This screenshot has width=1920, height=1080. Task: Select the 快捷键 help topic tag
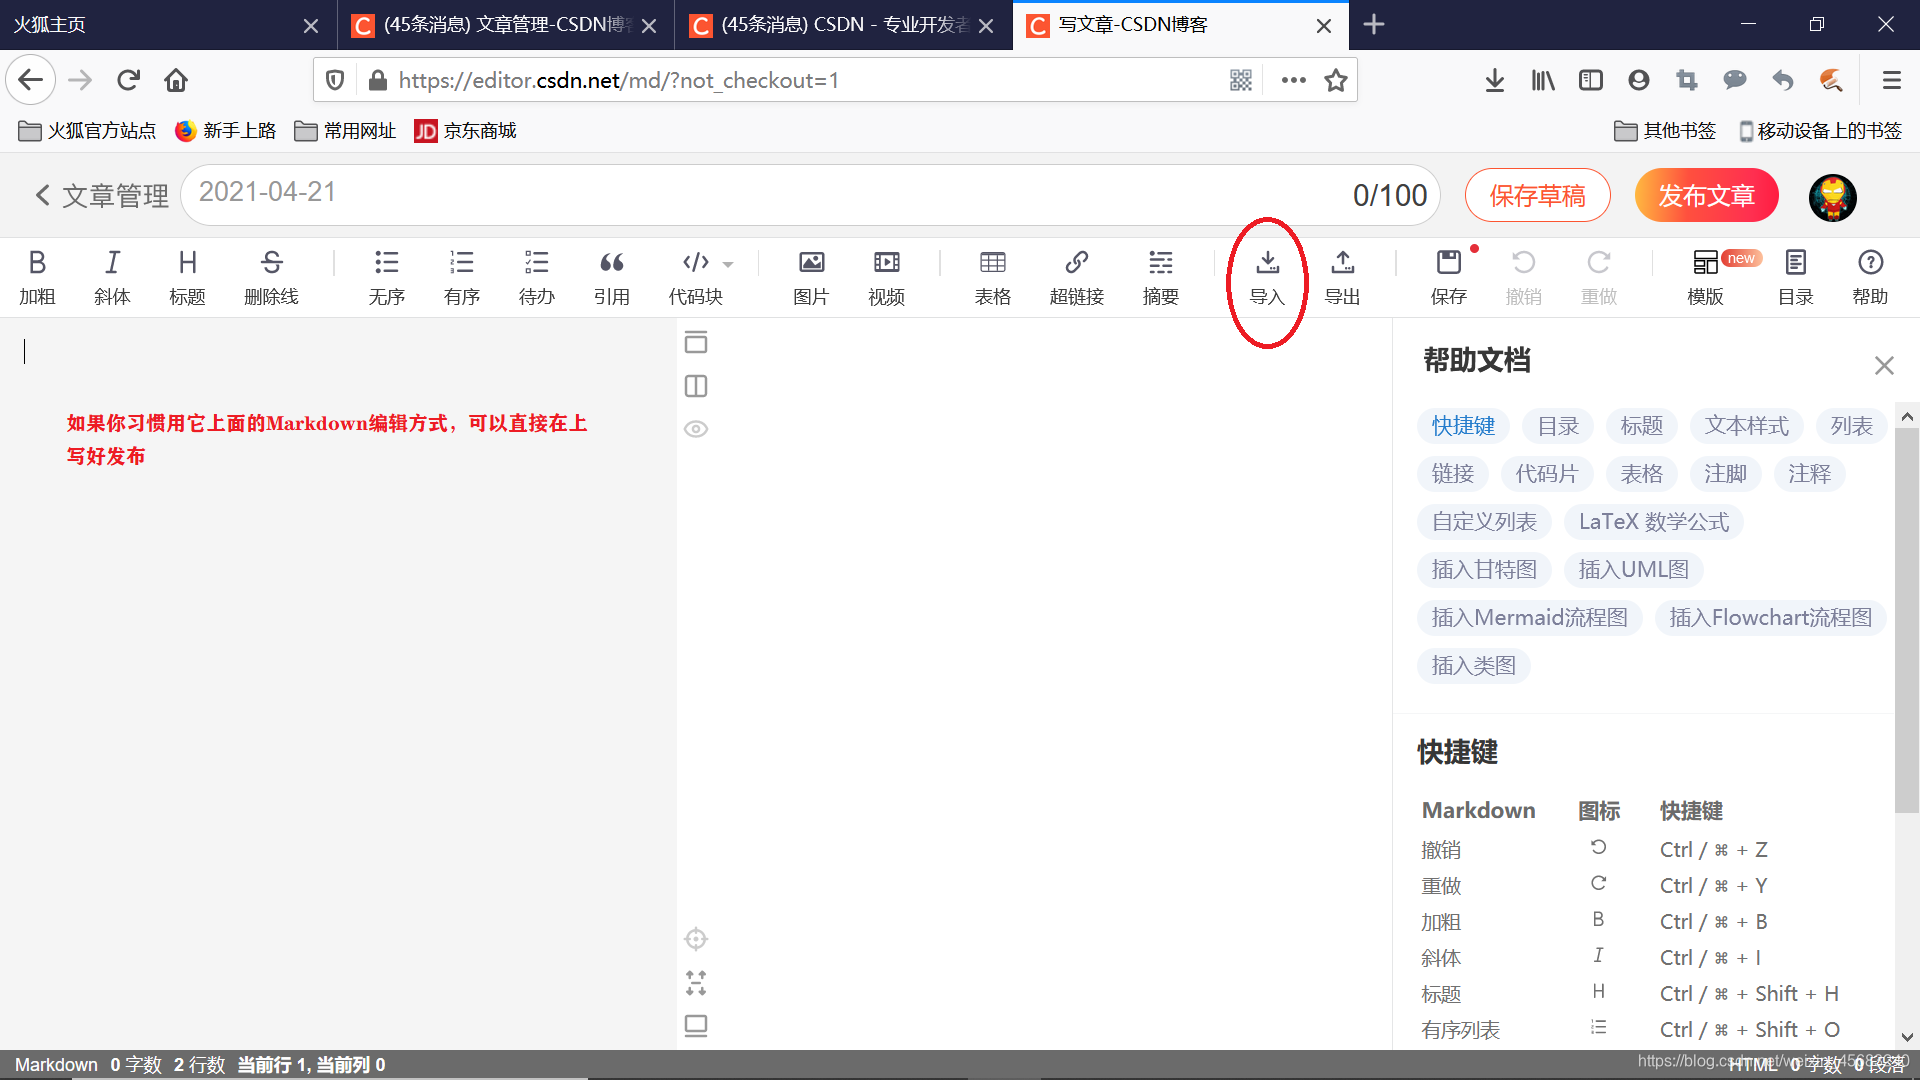[1463, 426]
